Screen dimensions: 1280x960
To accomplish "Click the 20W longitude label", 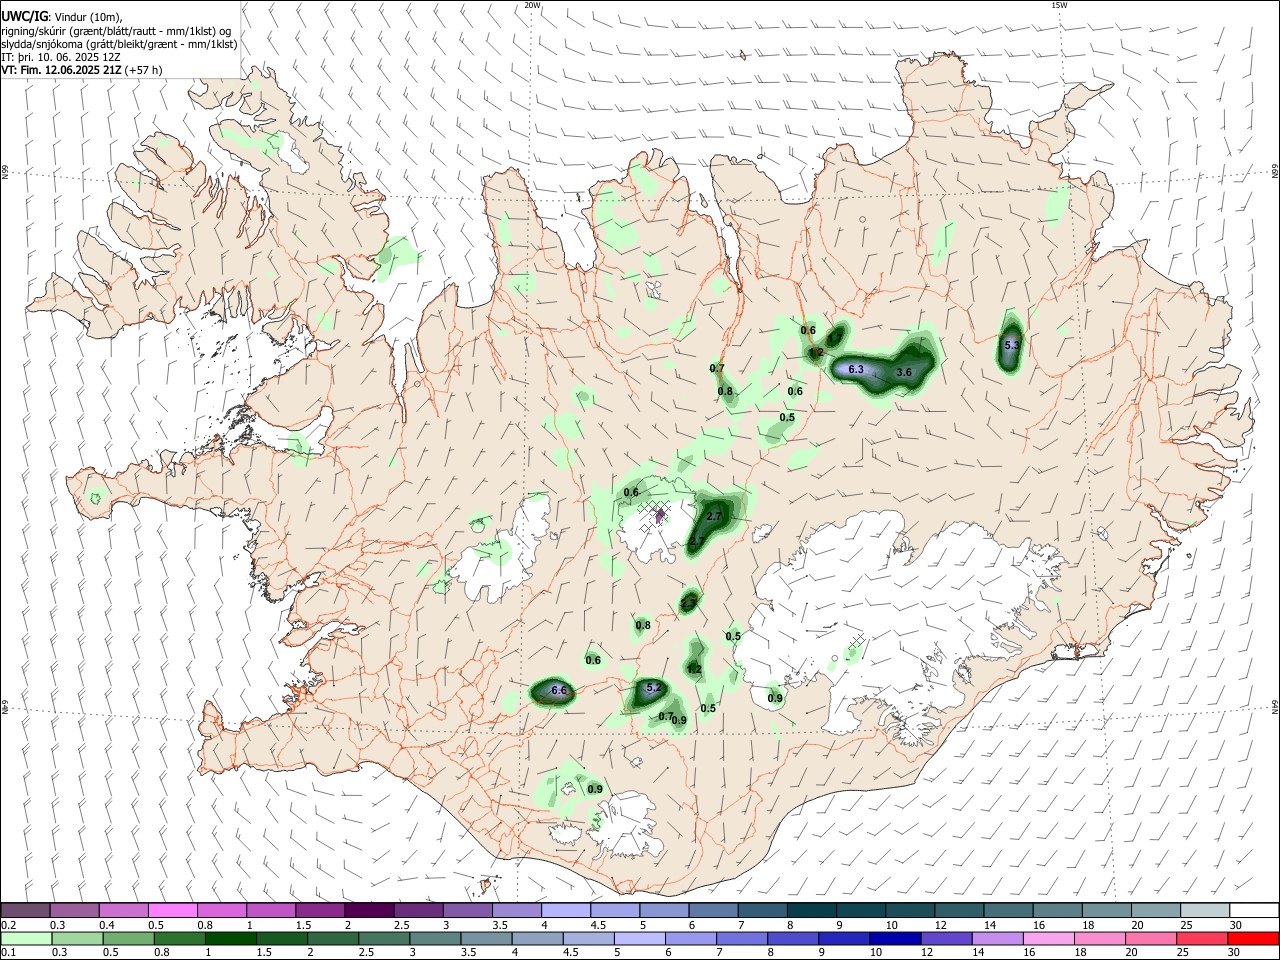I will (533, 5).
